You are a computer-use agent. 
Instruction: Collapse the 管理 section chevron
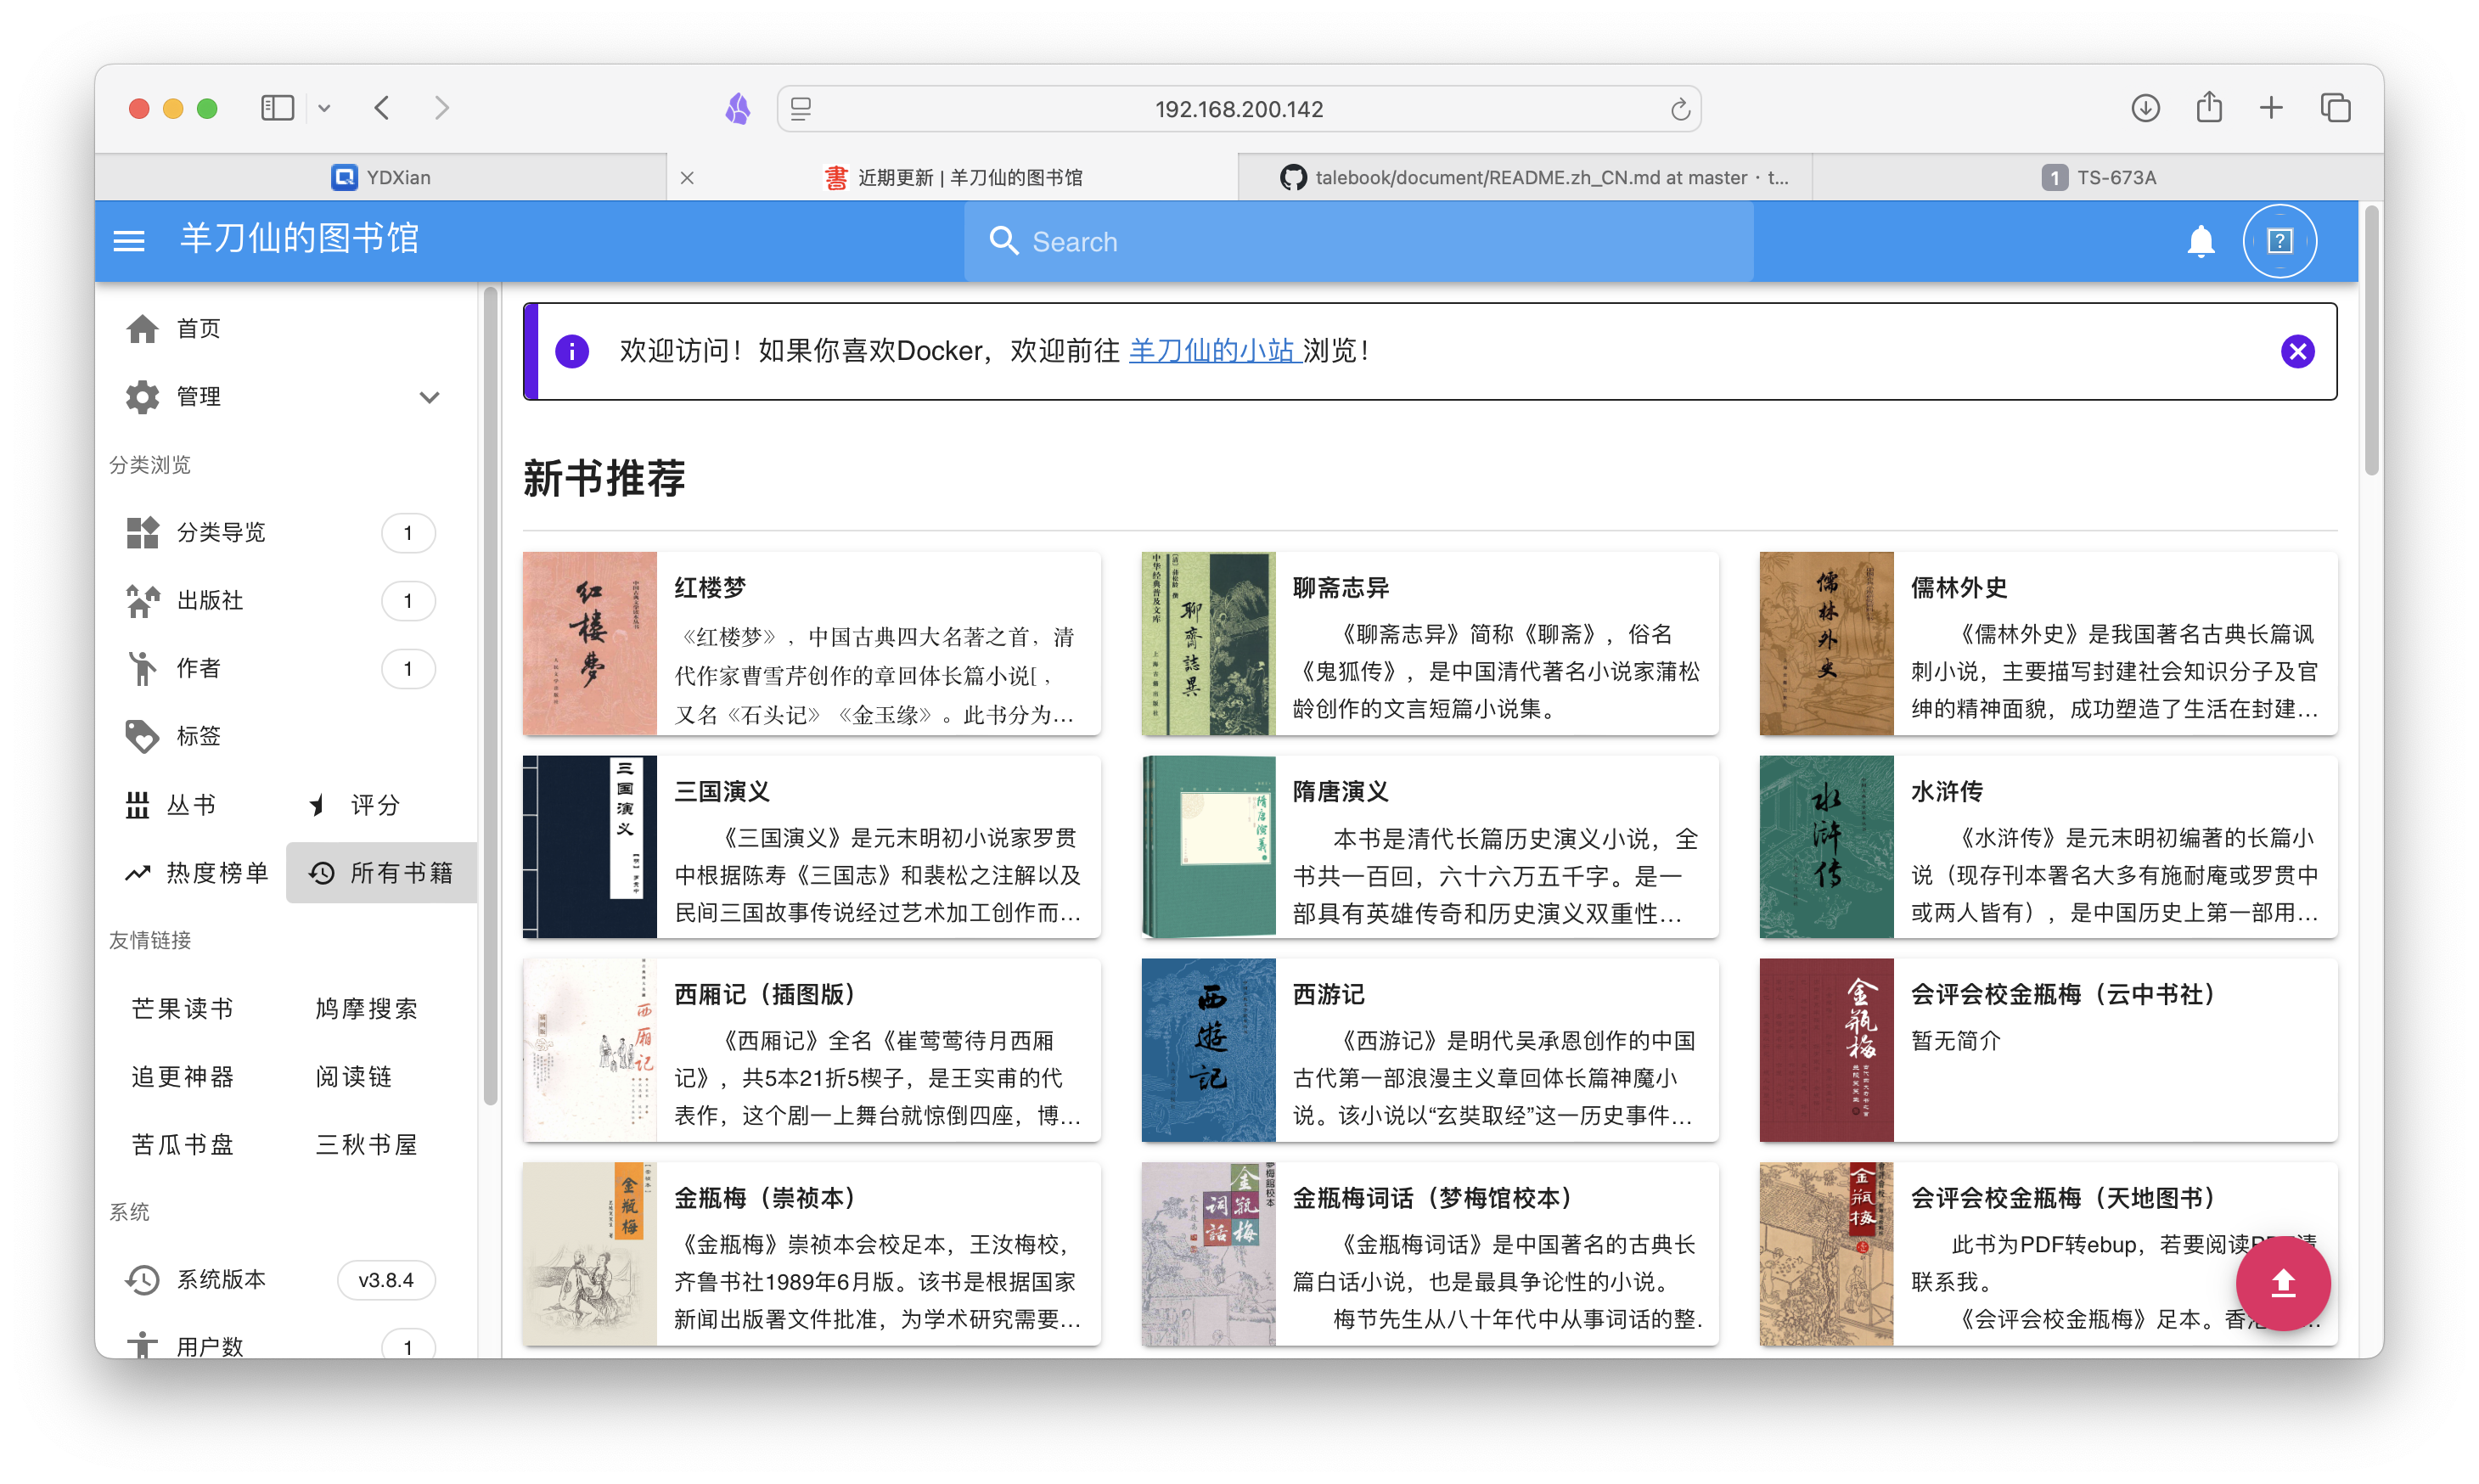430,397
